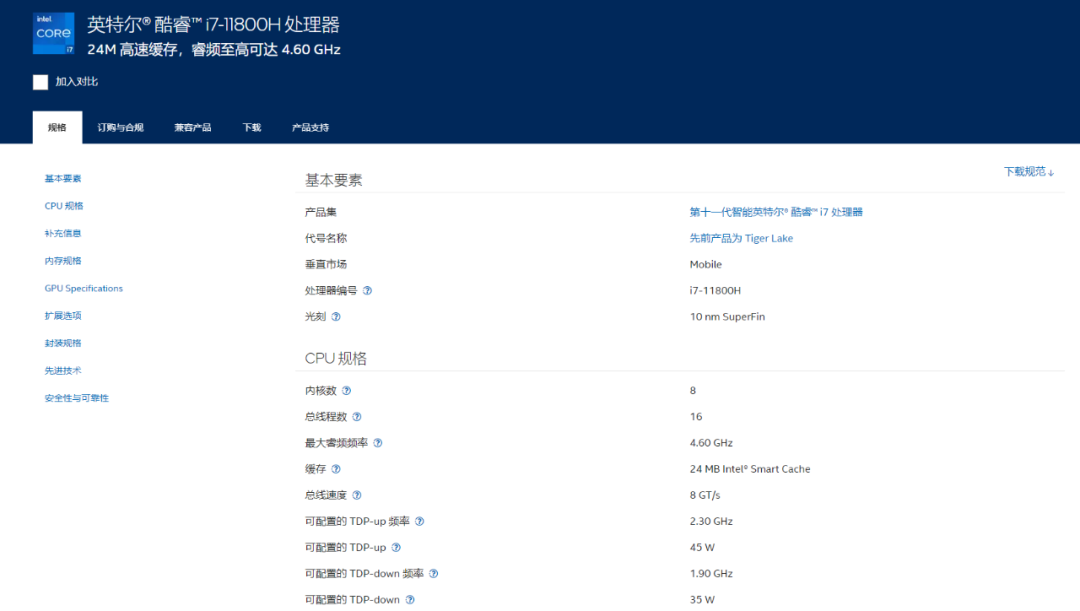Open the 第十一代智能英特尔酷睿 i7 处理器 product link
Image resolution: width=1080 pixels, height=611 pixels.
tap(776, 212)
